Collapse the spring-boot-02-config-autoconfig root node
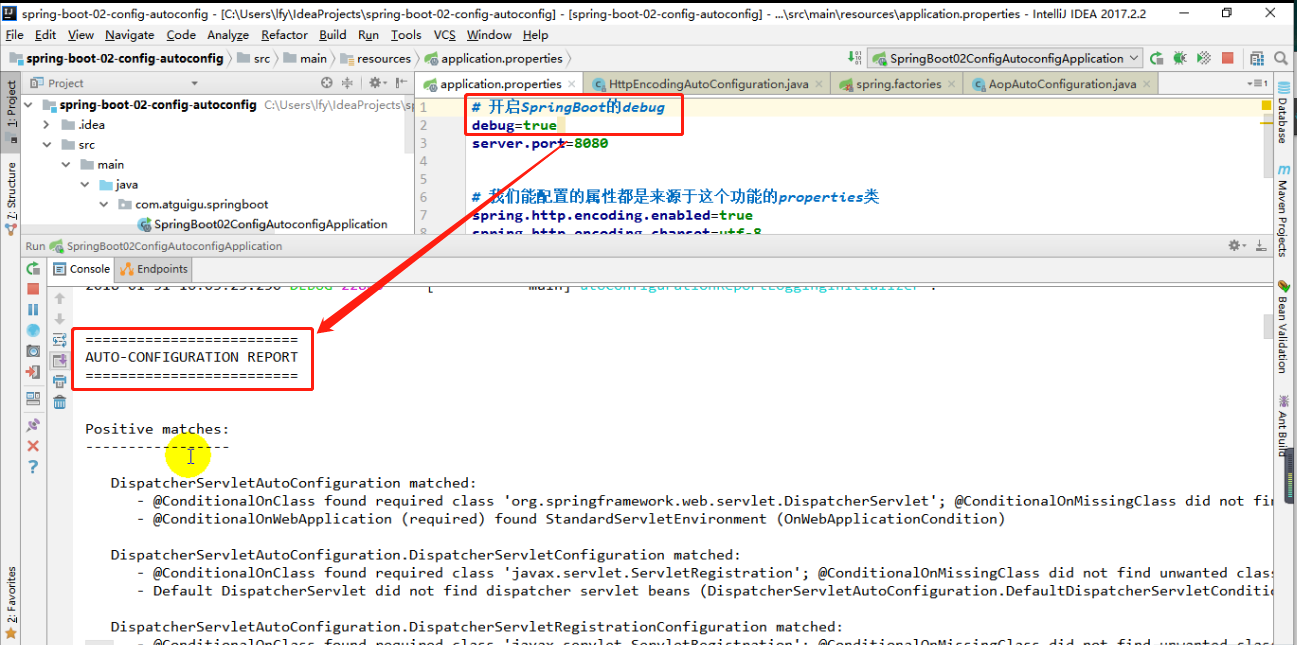Viewport: 1297px width, 645px height. point(28,105)
